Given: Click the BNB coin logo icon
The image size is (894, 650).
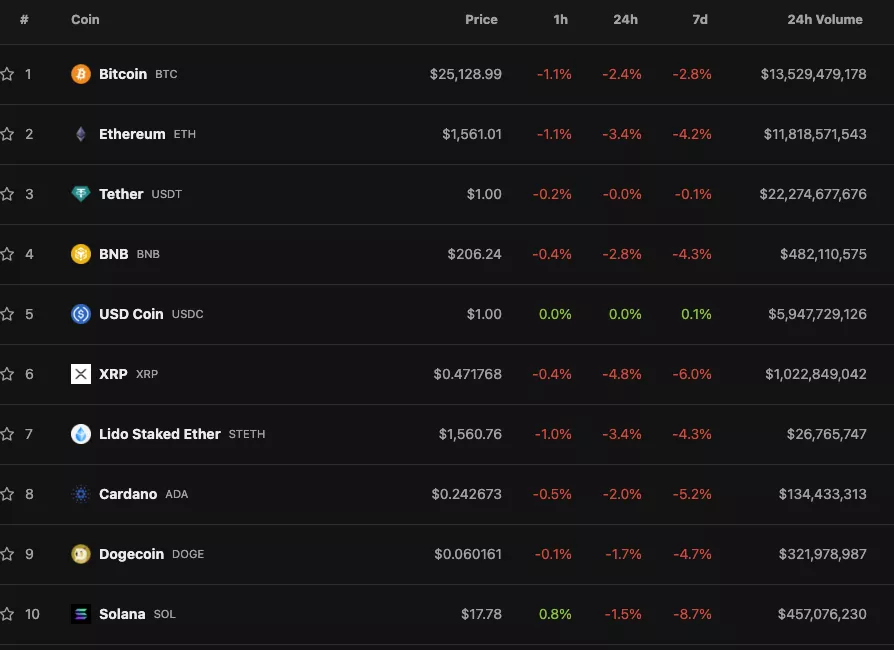Looking at the screenshot, I should tap(81, 254).
